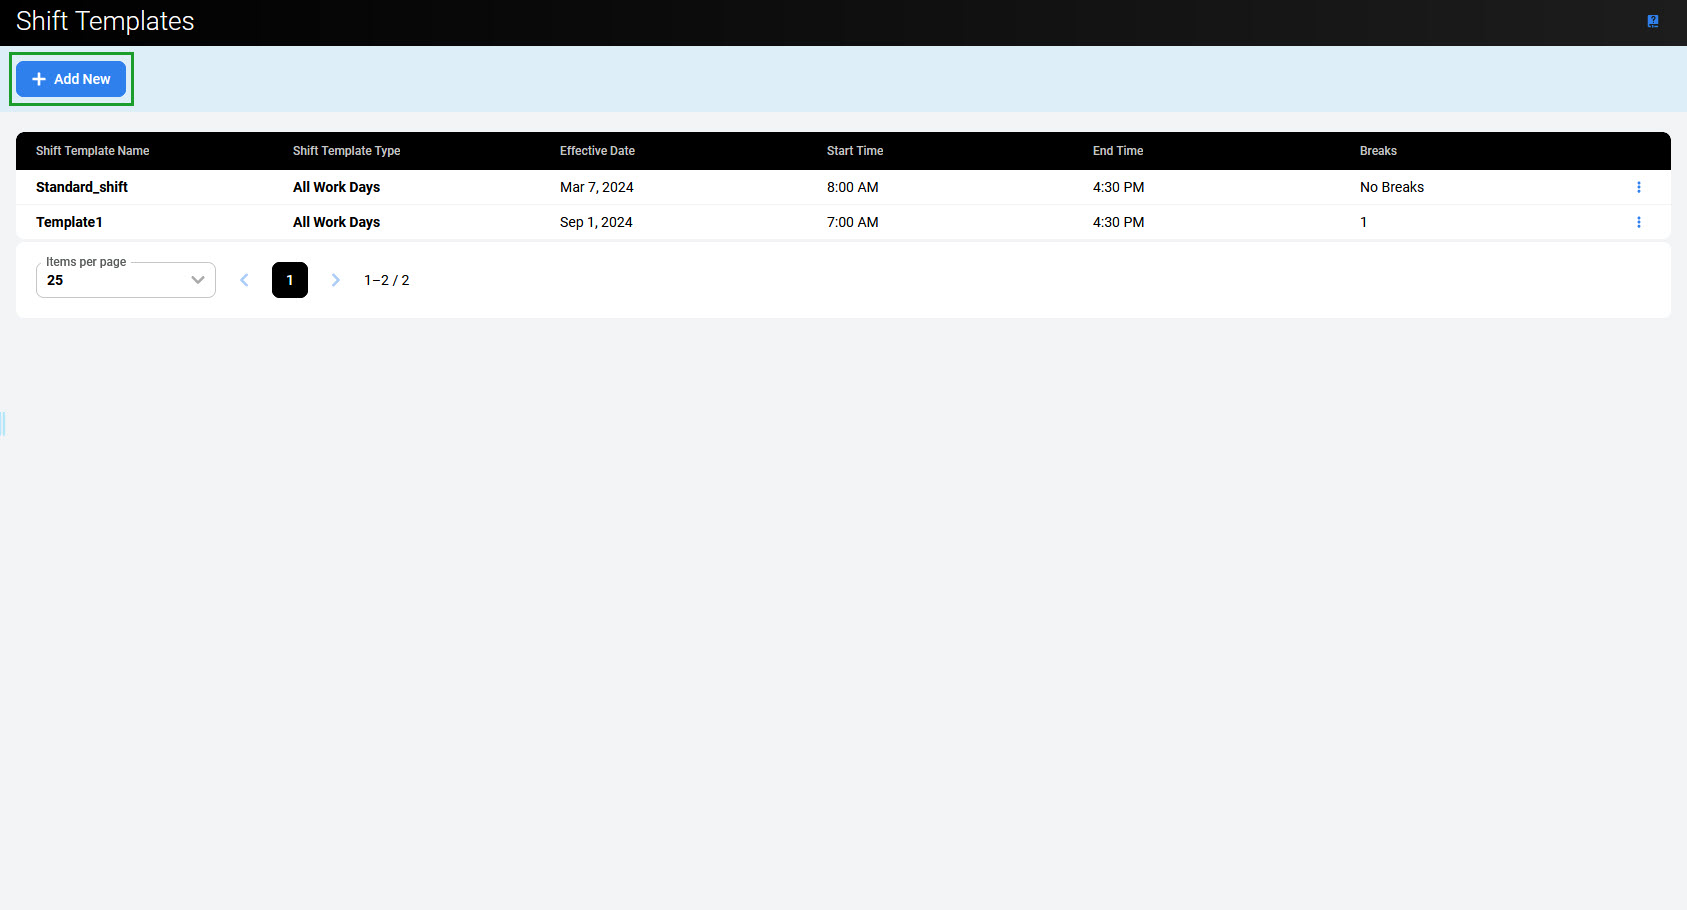Open actions menu for Standard_shift row
Image resolution: width=1687 pixels, height=910 pixels.
pos(1638,187)
